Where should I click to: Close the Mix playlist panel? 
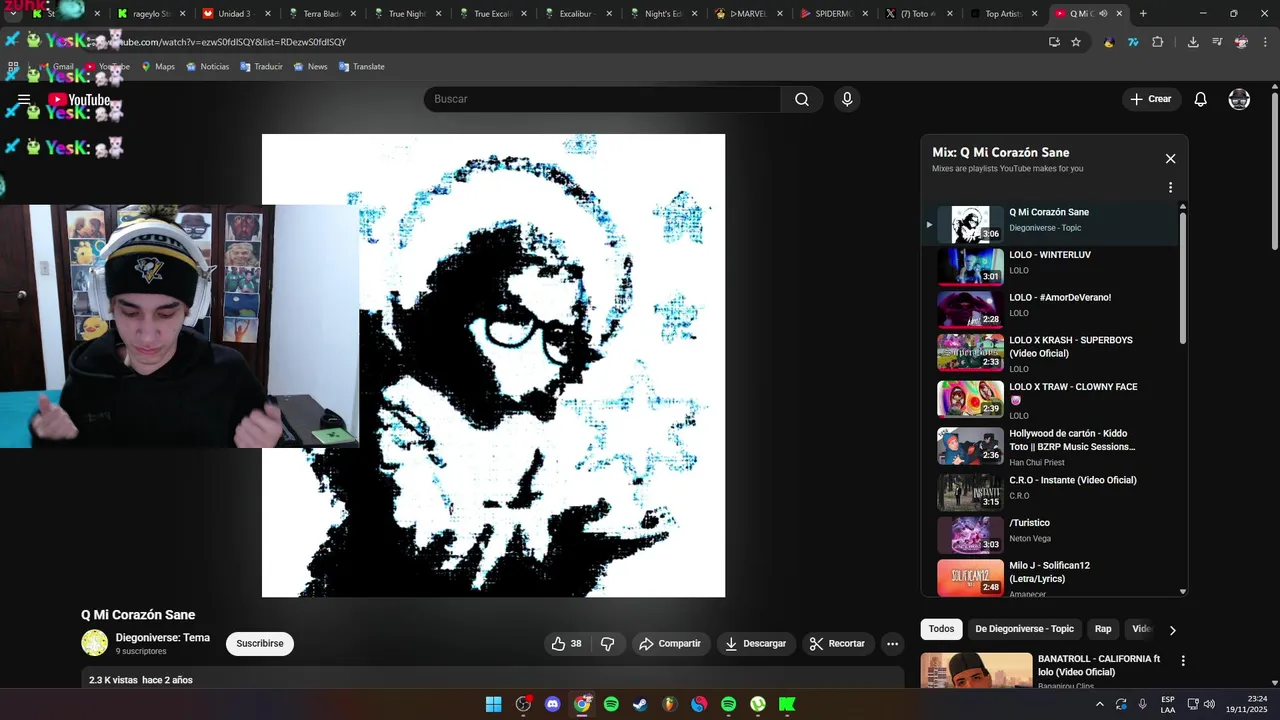click(1170, 158)
